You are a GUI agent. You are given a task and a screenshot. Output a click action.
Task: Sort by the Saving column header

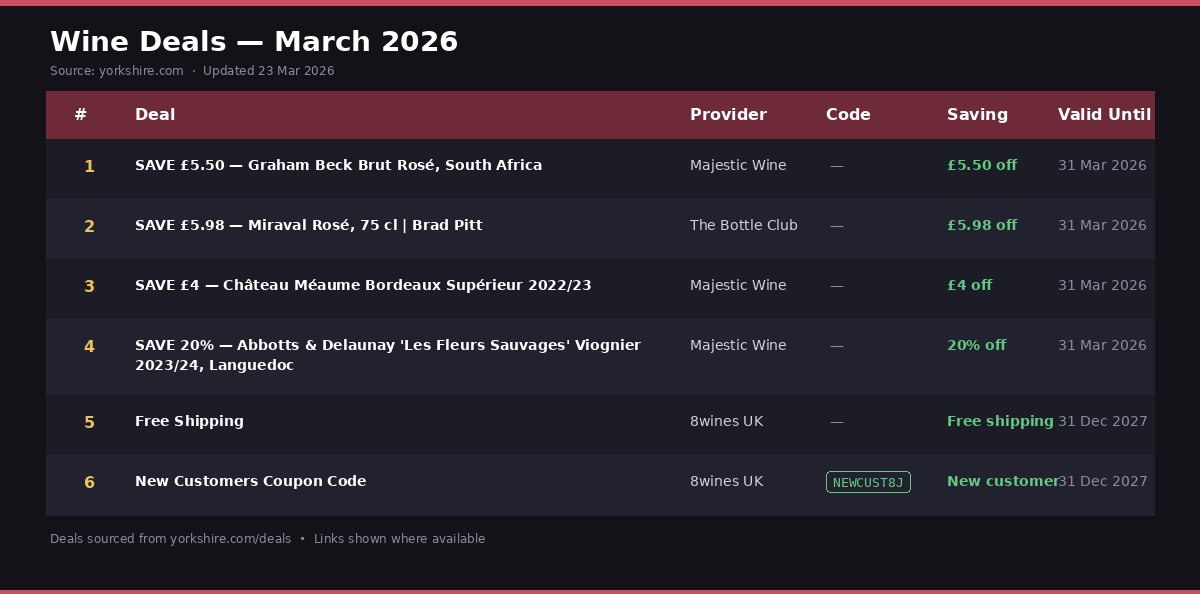[977, 114]
